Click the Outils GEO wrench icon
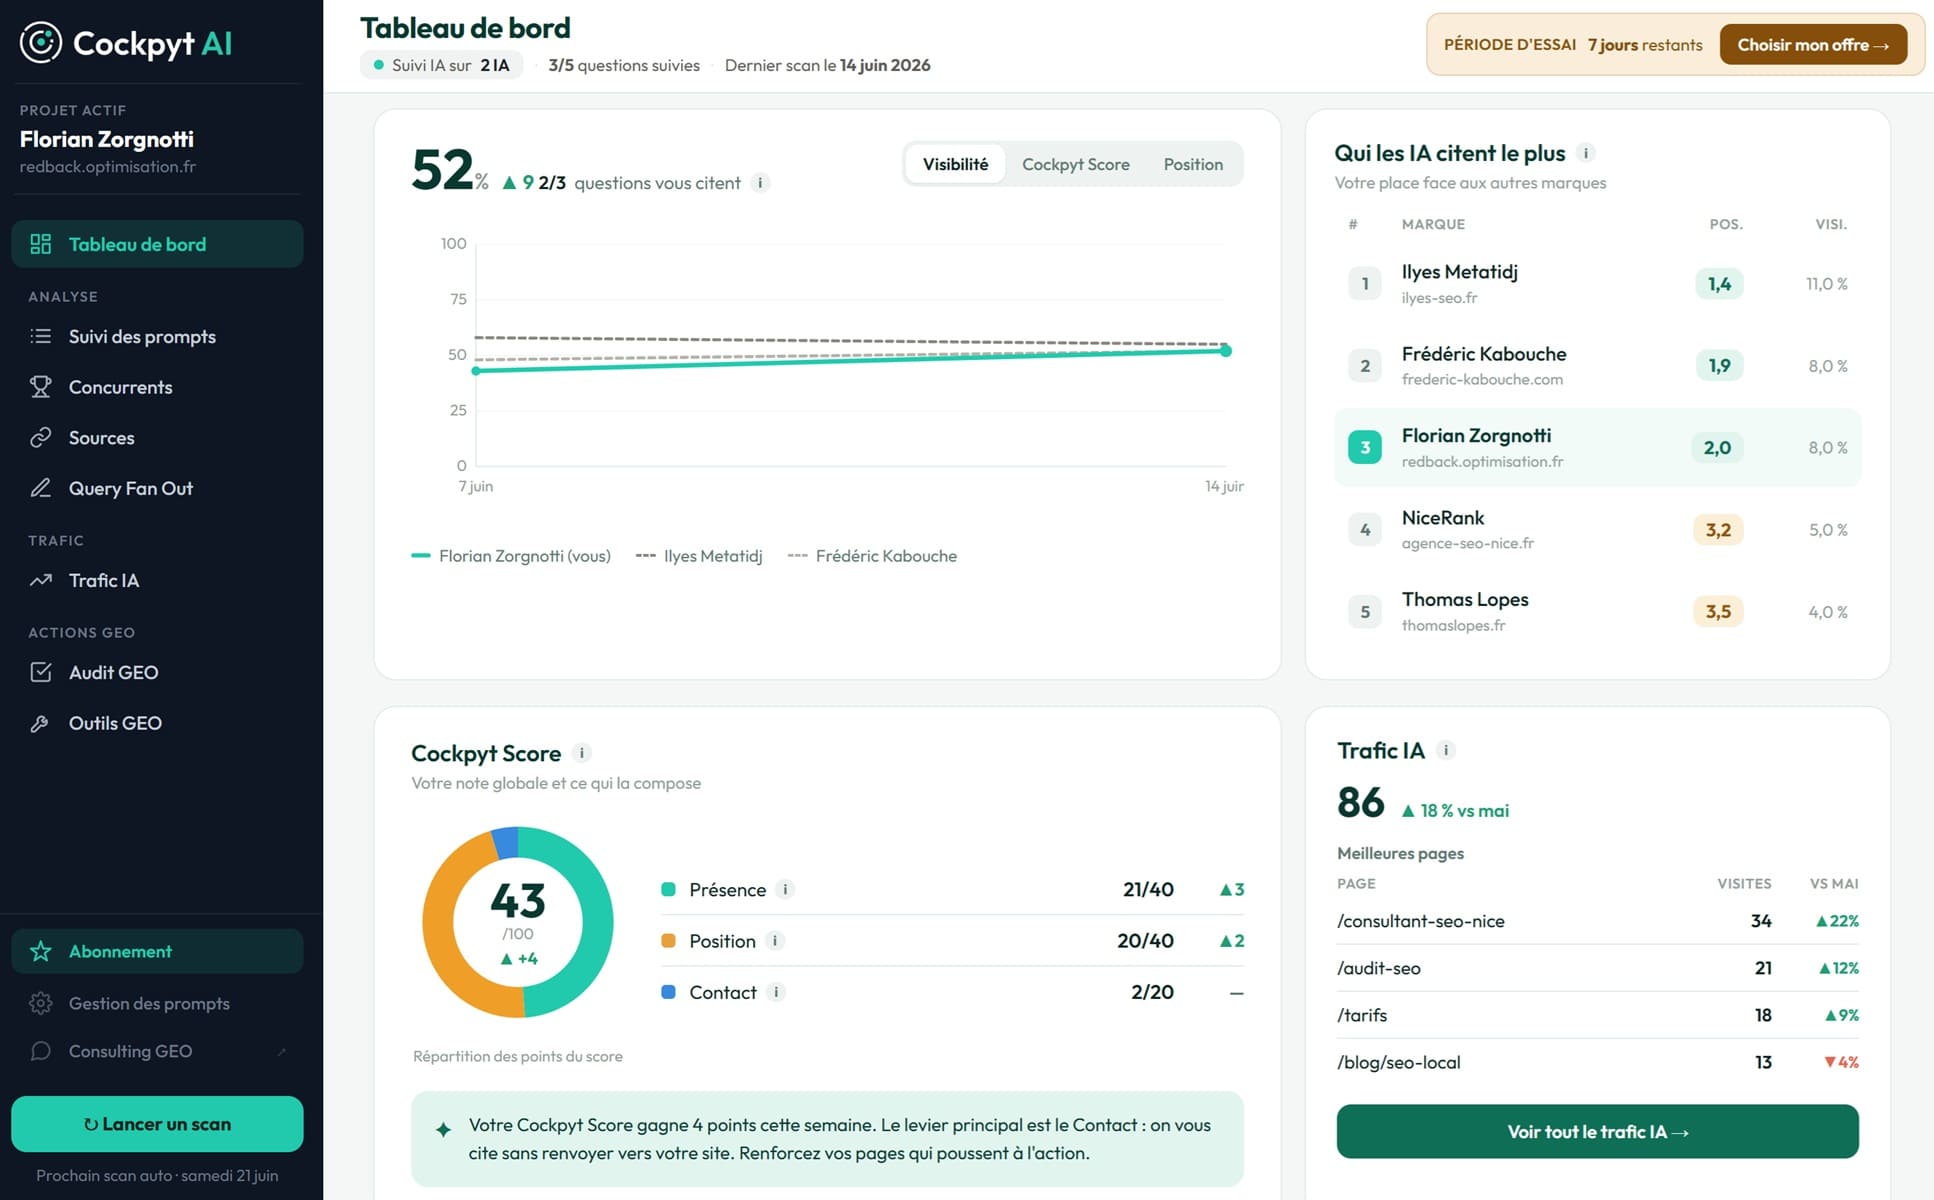 (x=41, y=723)
